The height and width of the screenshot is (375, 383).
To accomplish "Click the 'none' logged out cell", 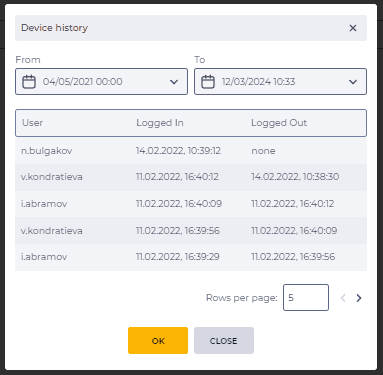I will pyautogui.click(x=263, y=151).
